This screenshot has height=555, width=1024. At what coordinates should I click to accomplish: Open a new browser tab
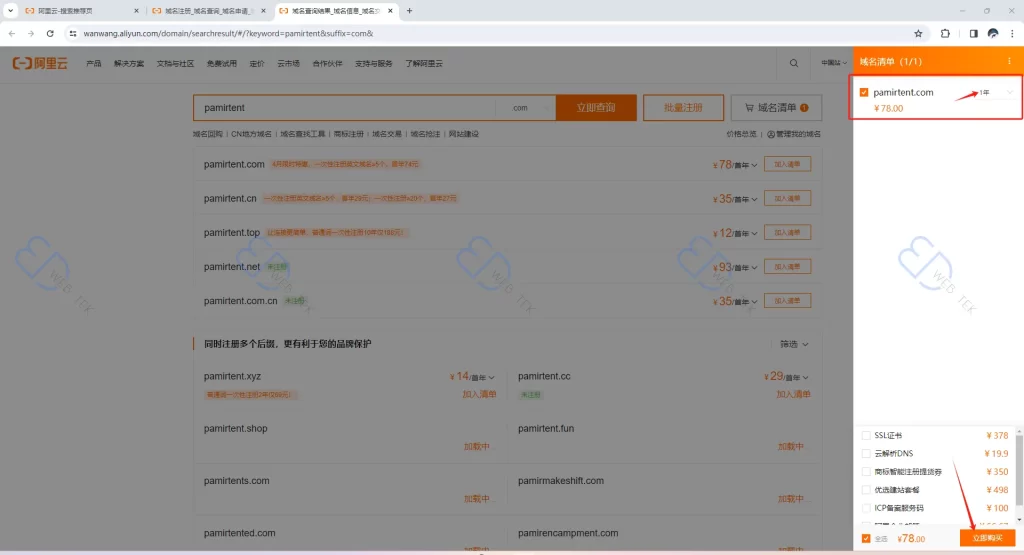point(409,10)
